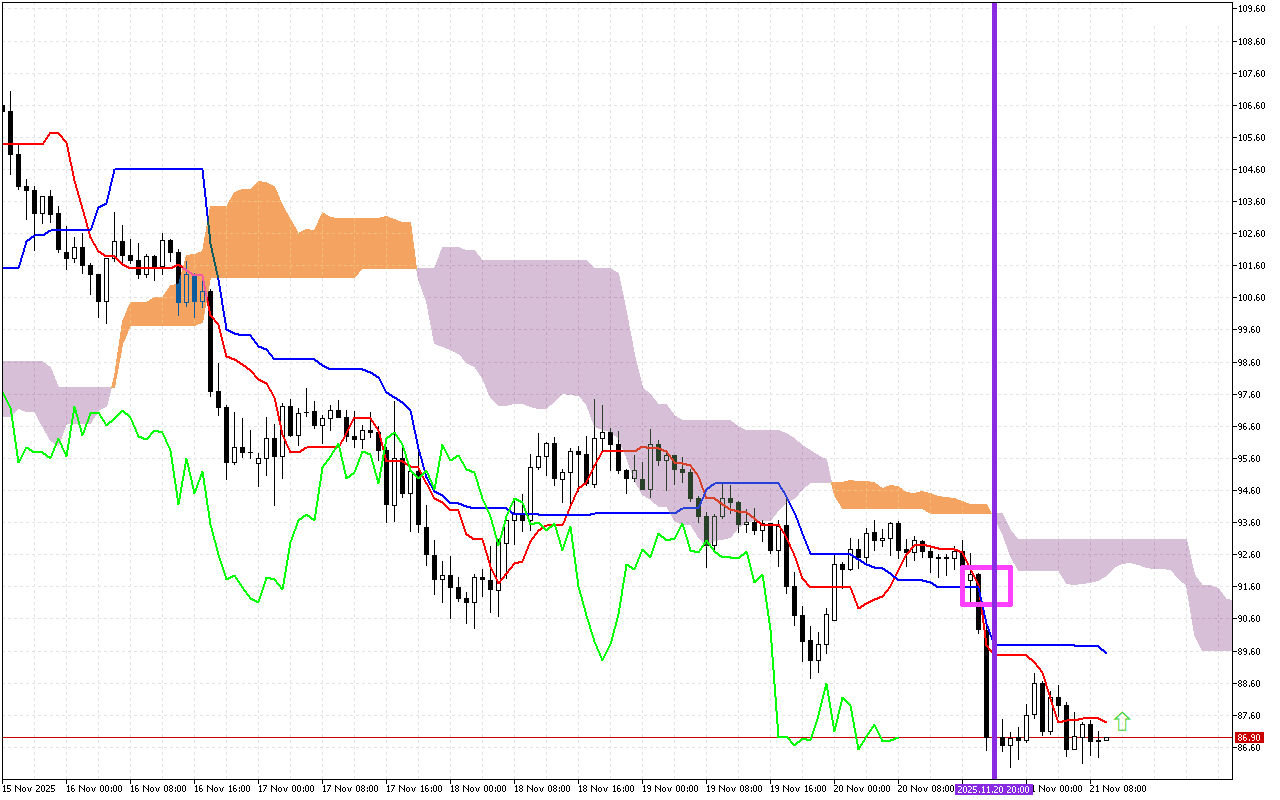The width and height of the screenshot is (1280, 800).
Task: Click the green up arrow signal
Action: coord(1122,721)
